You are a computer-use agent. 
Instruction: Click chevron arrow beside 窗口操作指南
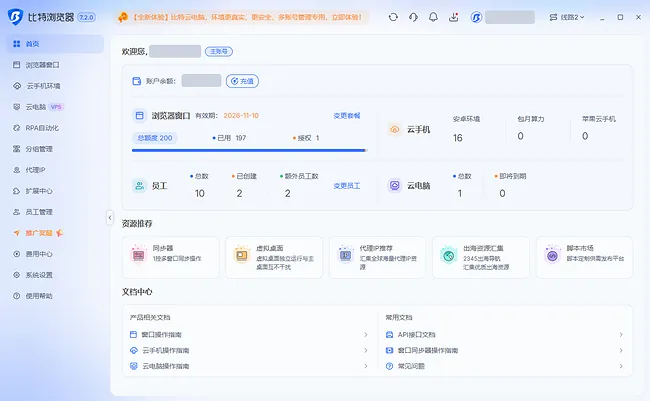pos(366,335)
